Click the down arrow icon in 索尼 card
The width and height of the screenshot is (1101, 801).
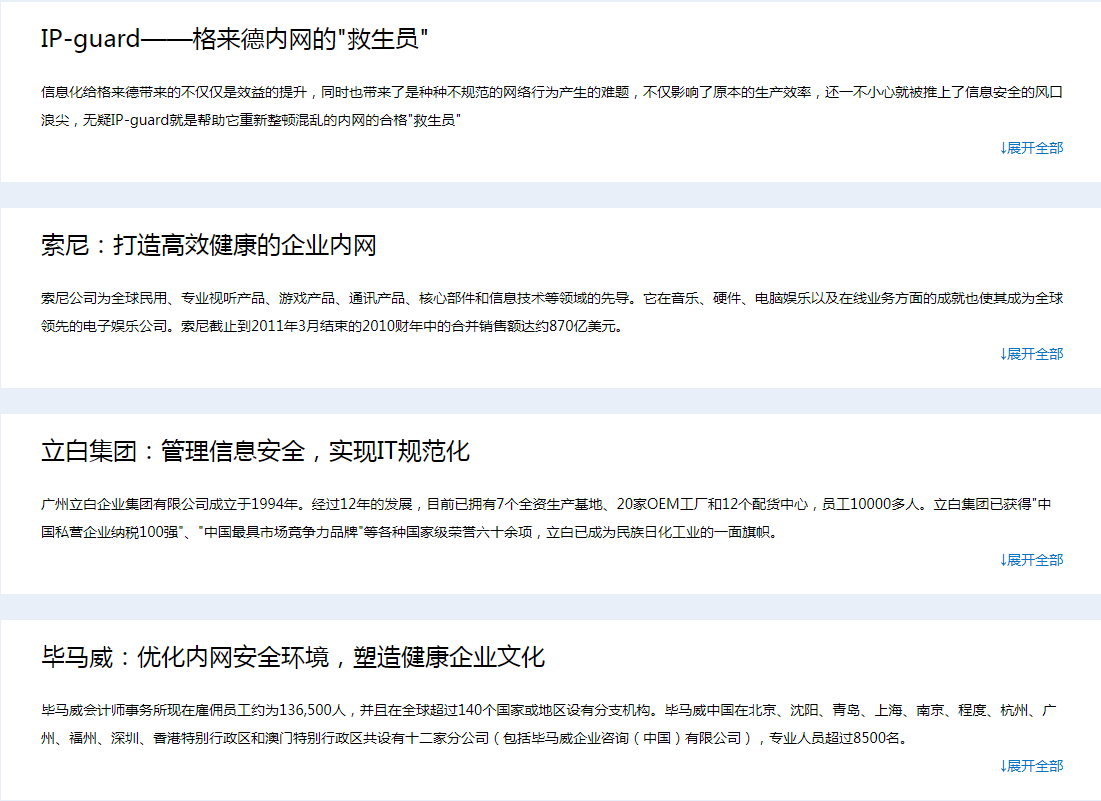click(x=1003, y=354)
